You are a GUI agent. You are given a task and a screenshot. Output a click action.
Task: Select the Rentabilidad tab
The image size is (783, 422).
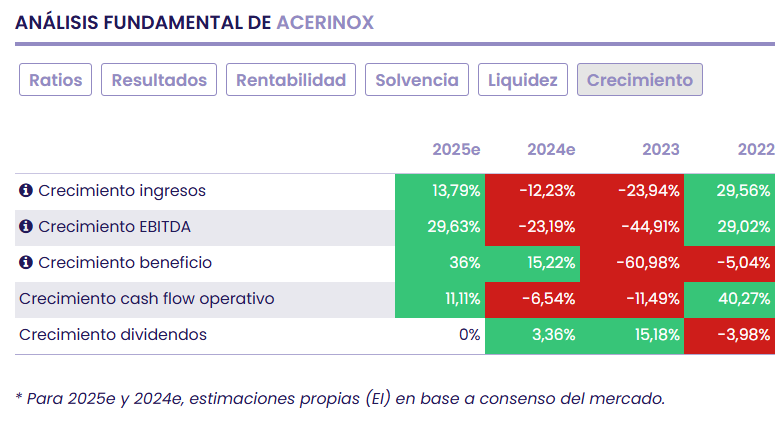pos(291,80)
